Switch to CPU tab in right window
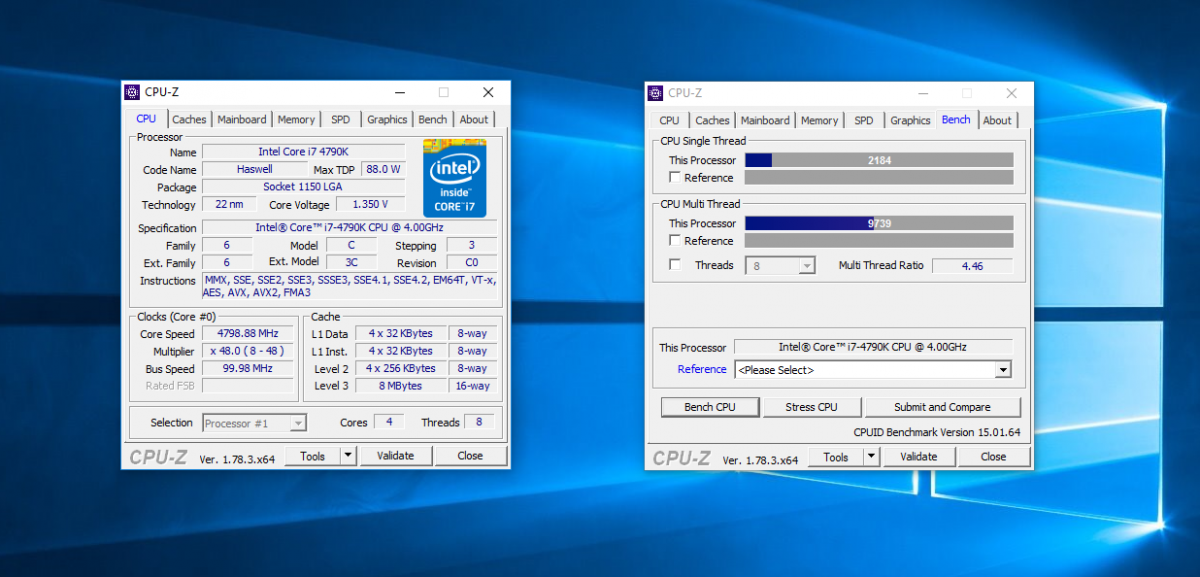Viewport: 1200px width, 577px height. pos(669,121)
